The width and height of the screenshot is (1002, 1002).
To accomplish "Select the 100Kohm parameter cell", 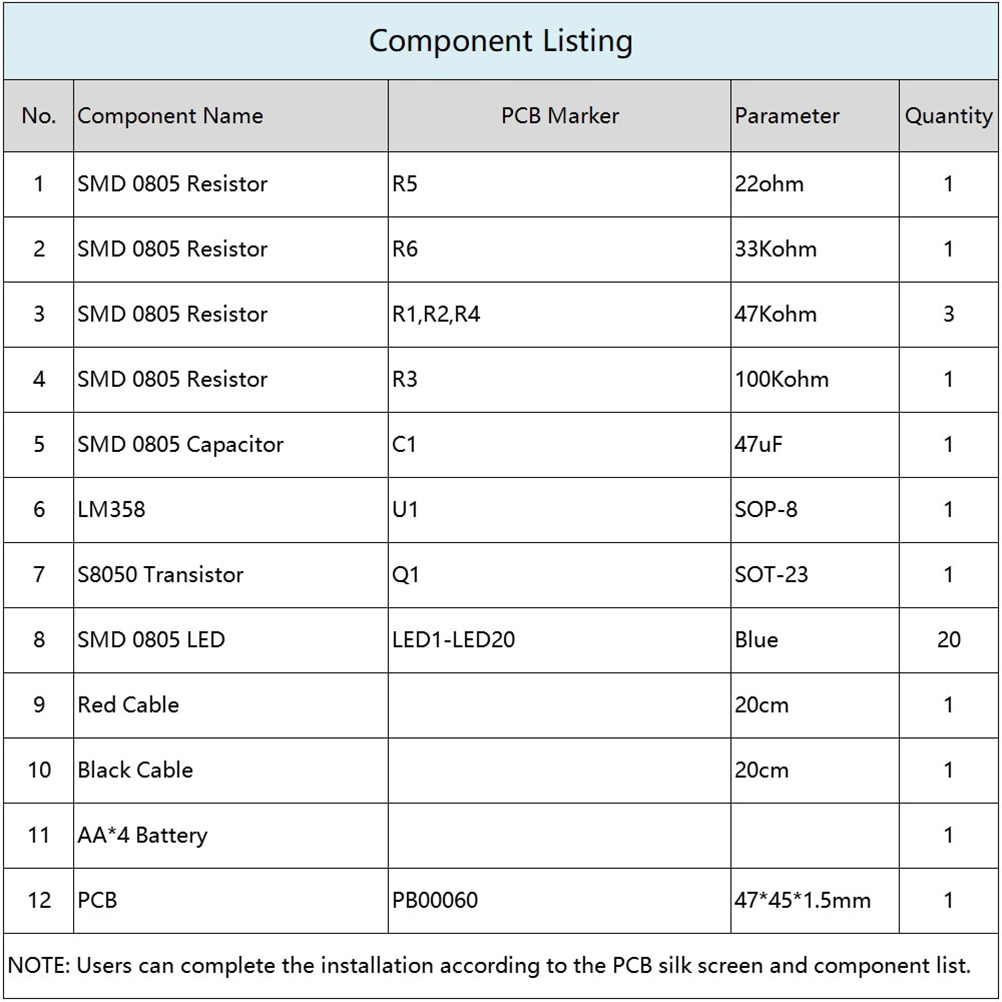I will pos(781,379).
